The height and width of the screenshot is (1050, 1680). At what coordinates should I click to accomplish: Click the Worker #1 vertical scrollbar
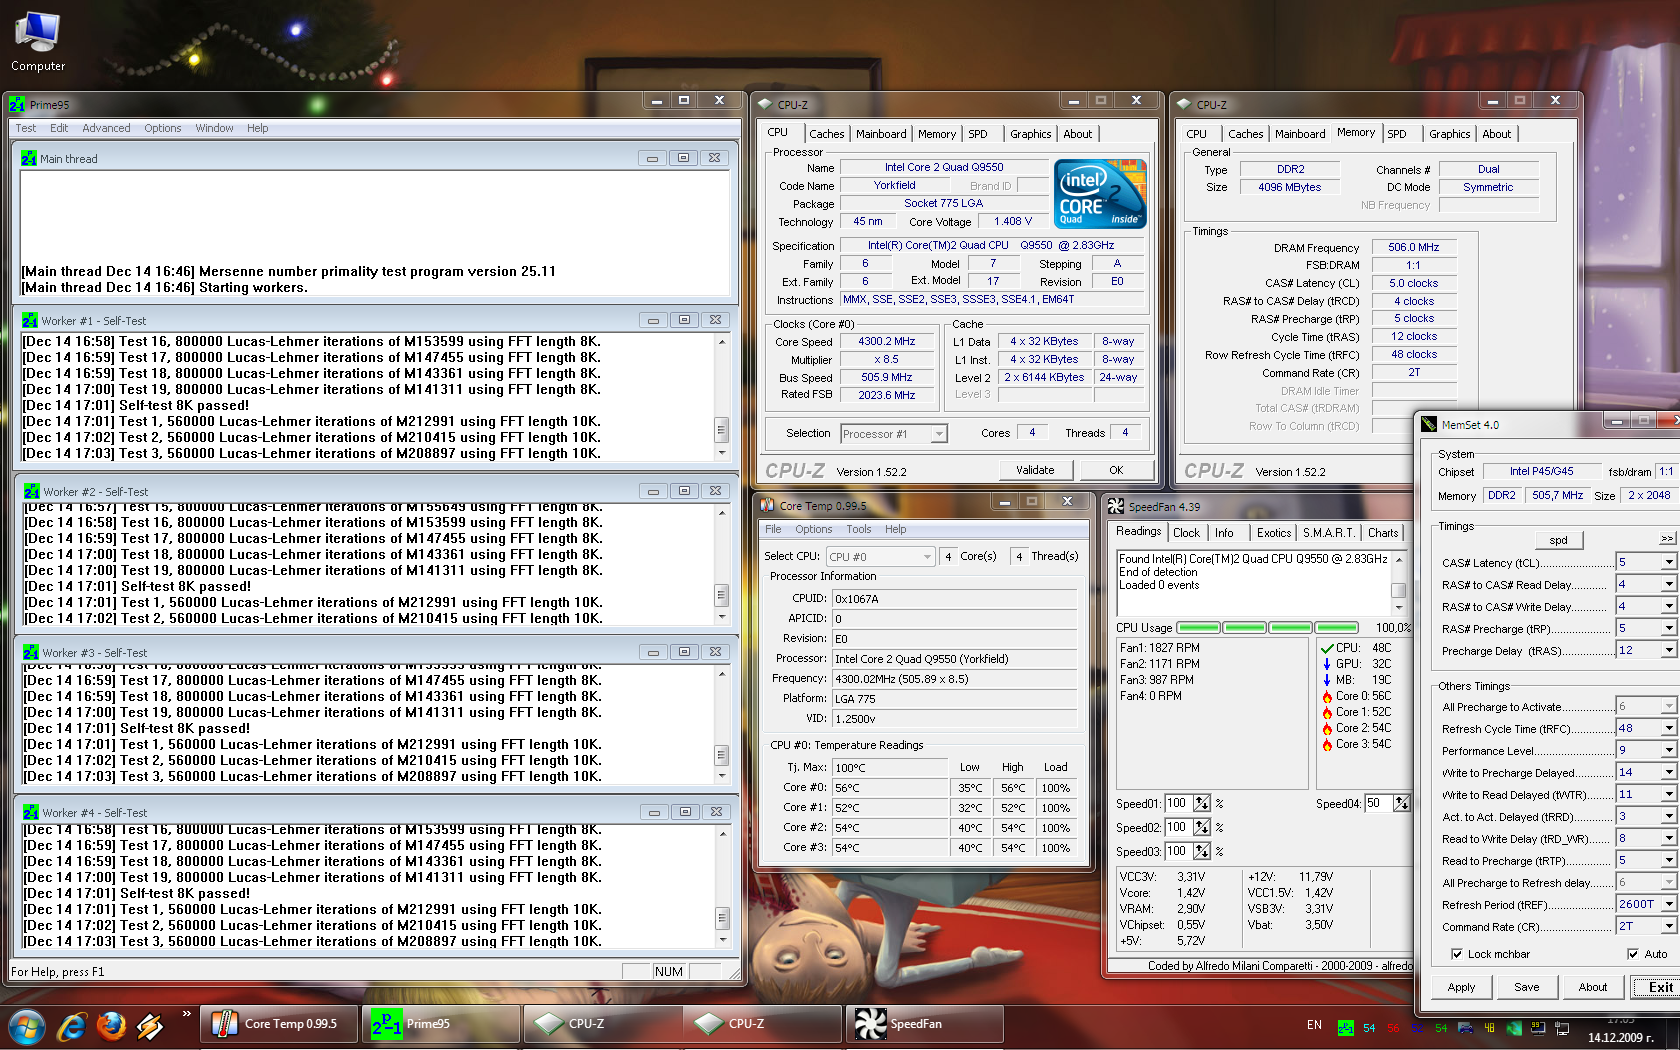coord(721,396)
